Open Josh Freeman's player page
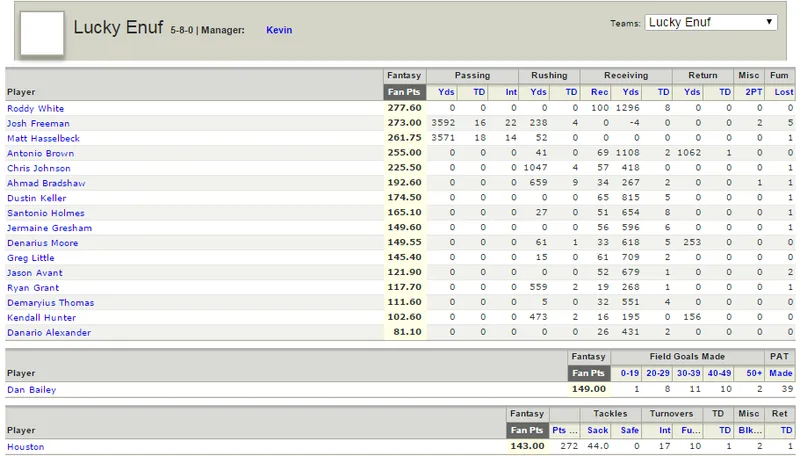 click(x=38, y=123)
